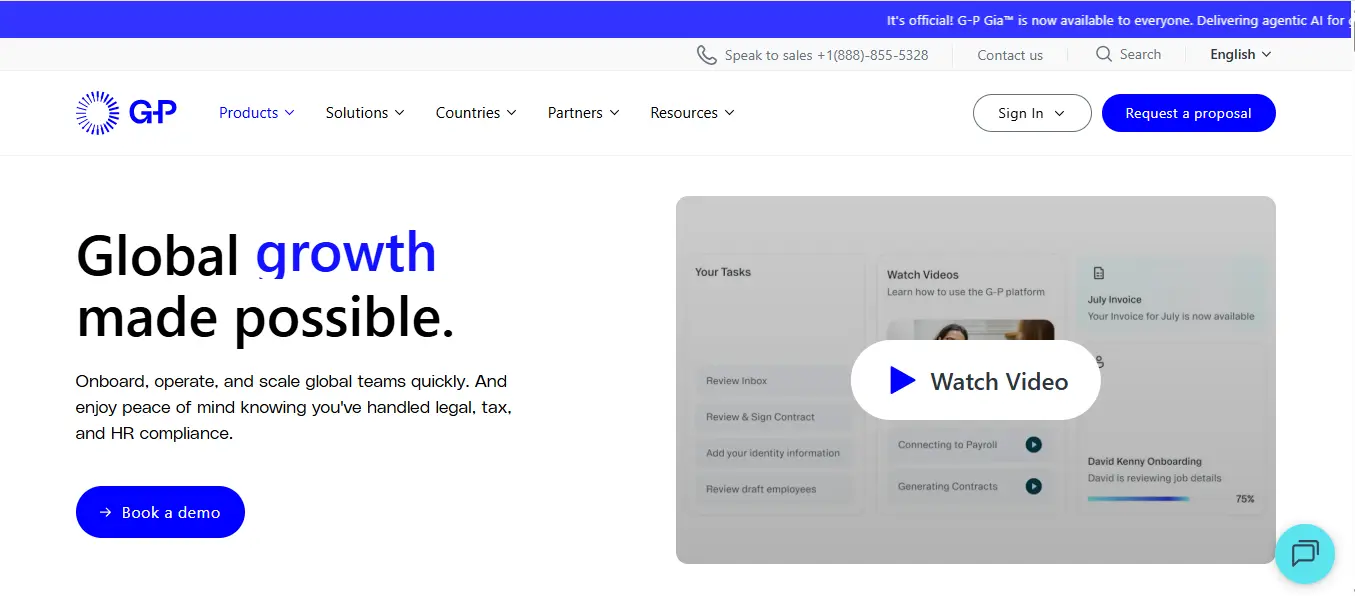This screenshot has width=1355, height=596.
Task: Open the Sign In dropdown button
Action: coord(1032,113)
